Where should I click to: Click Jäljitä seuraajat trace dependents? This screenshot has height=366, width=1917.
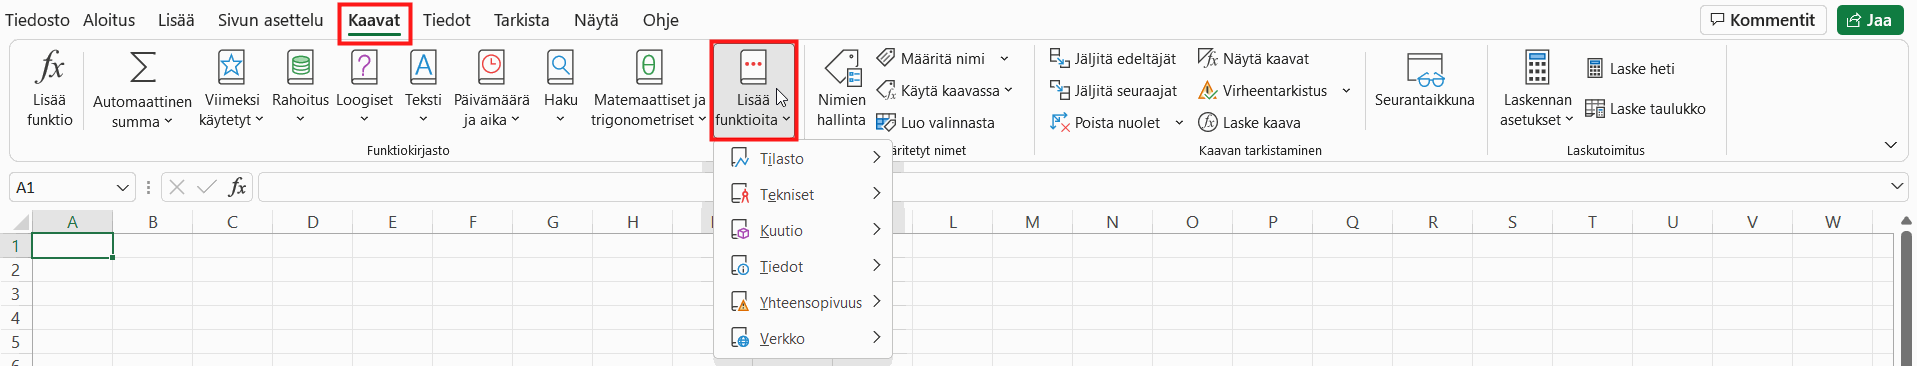point(1113,90)
